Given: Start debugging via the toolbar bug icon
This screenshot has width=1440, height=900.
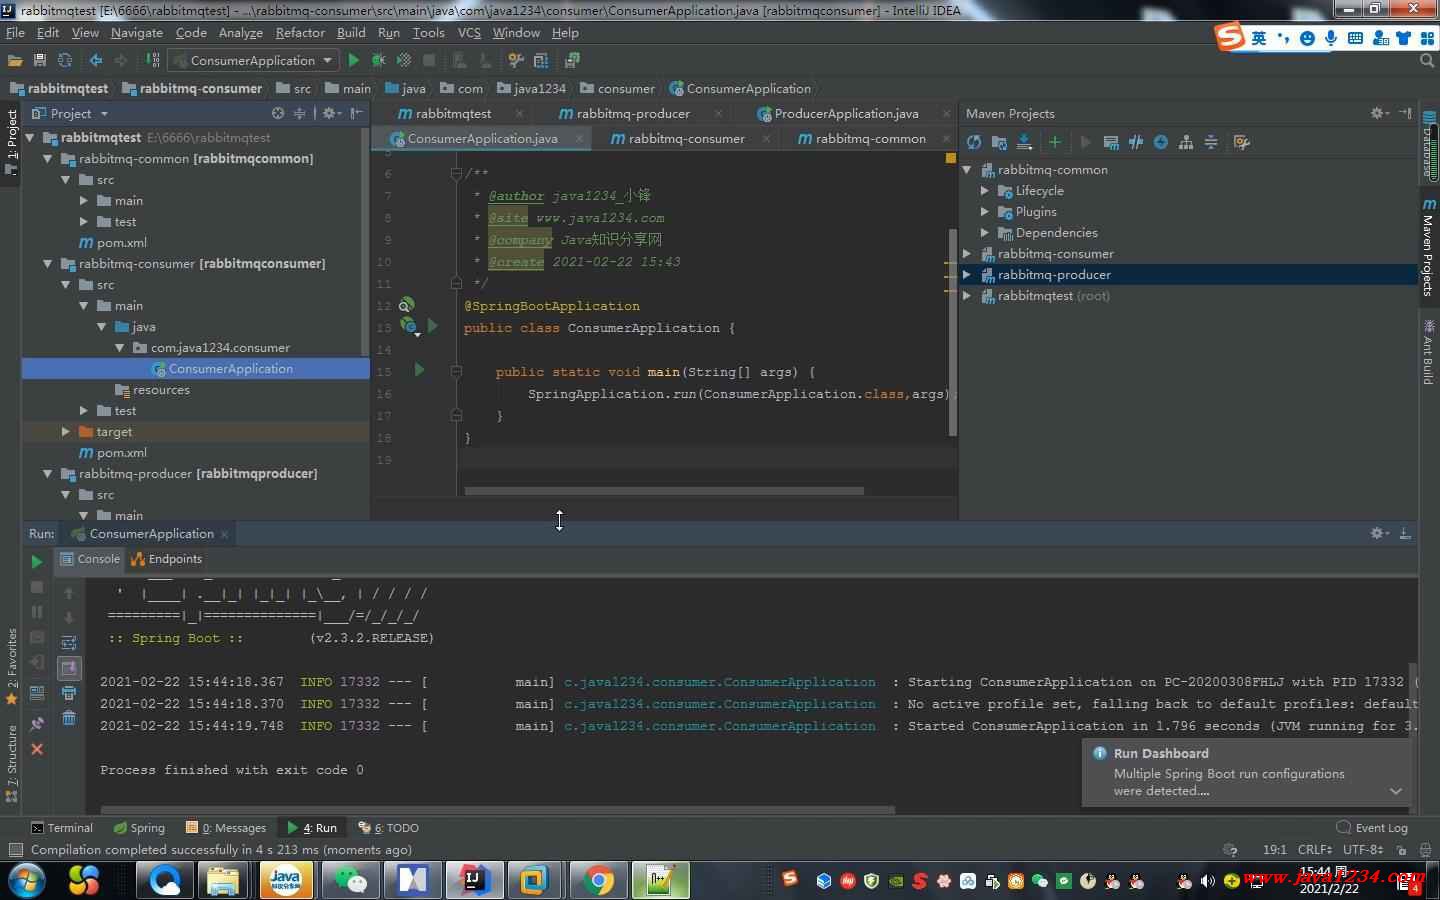Looking at the screenshot, I should pos(379,61).
